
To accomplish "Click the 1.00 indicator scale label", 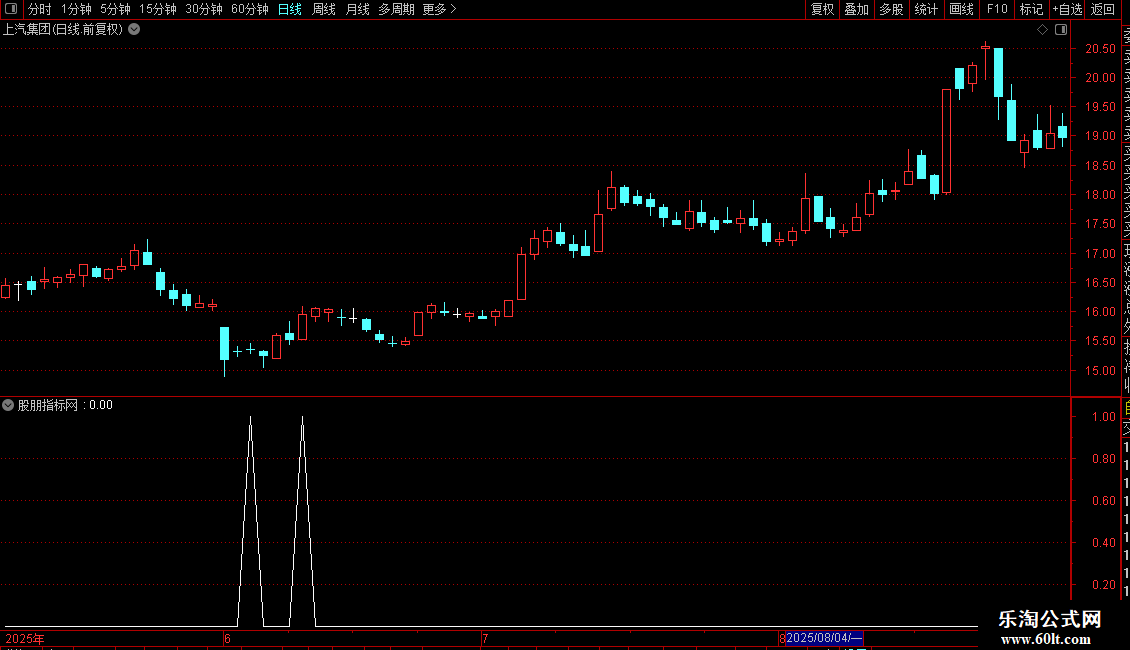I will pos(1104,417).
